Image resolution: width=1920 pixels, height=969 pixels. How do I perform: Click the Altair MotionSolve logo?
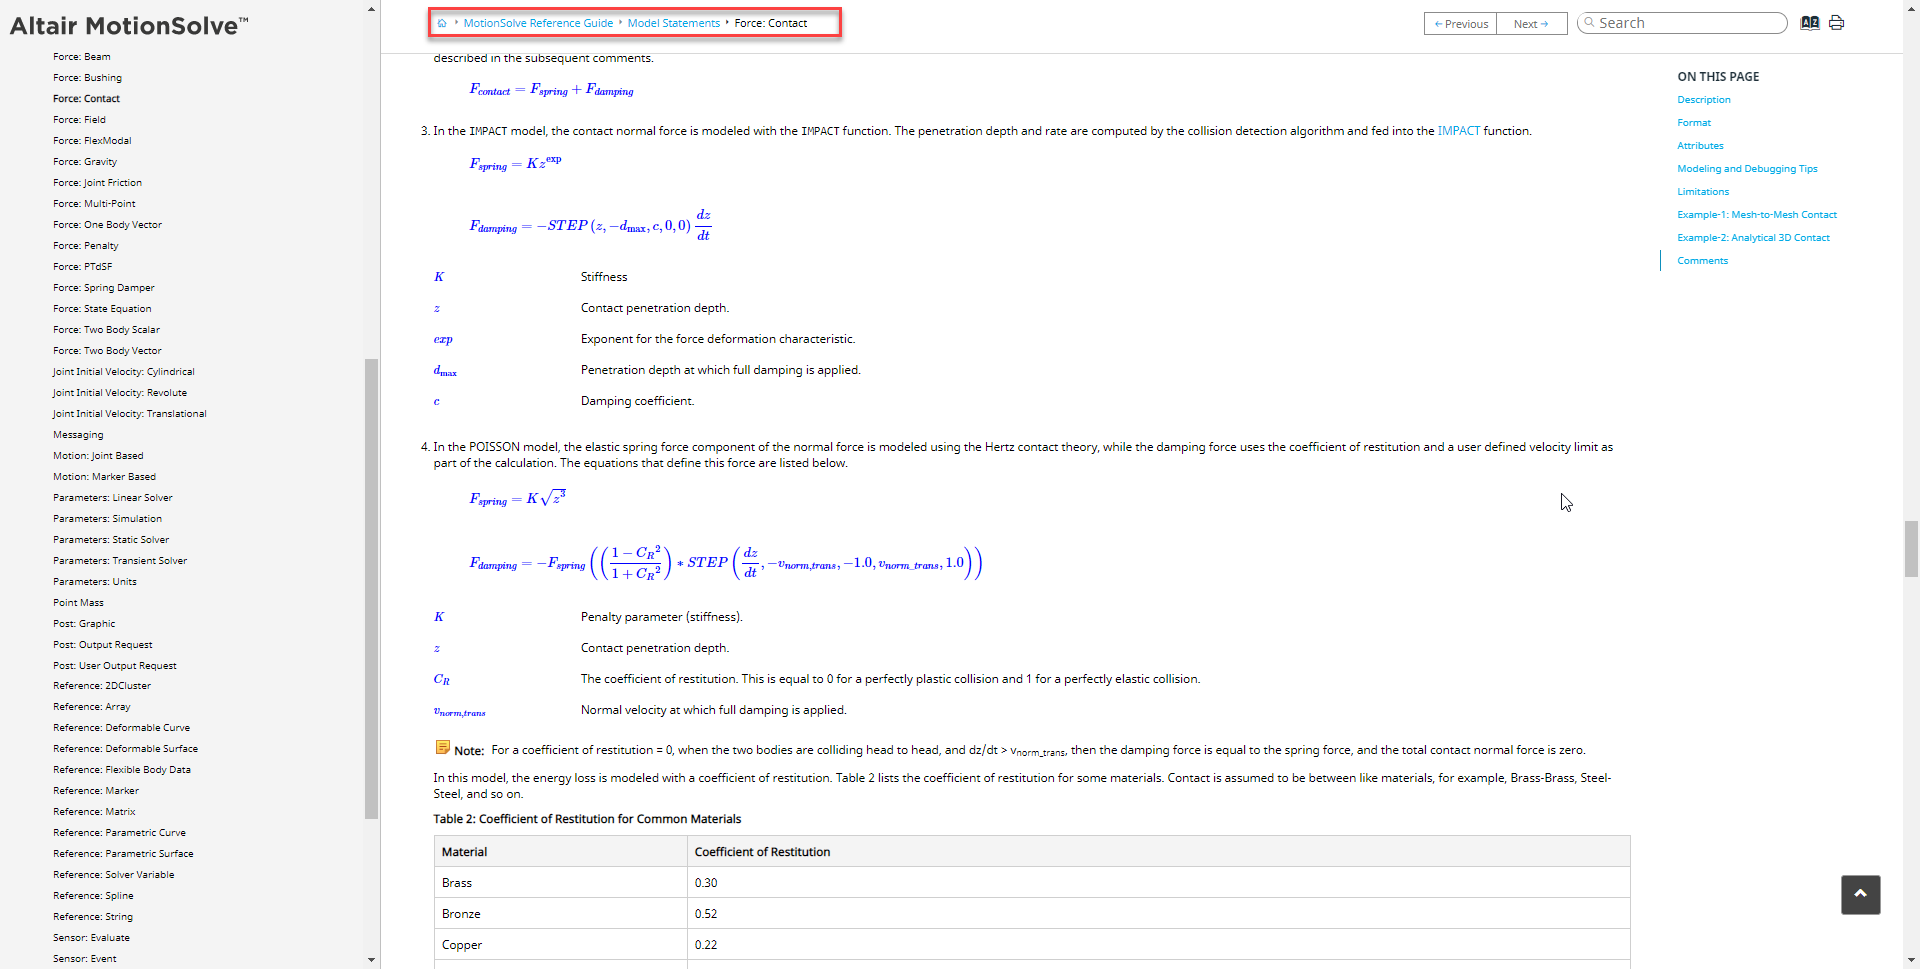[x=129, y=26]
